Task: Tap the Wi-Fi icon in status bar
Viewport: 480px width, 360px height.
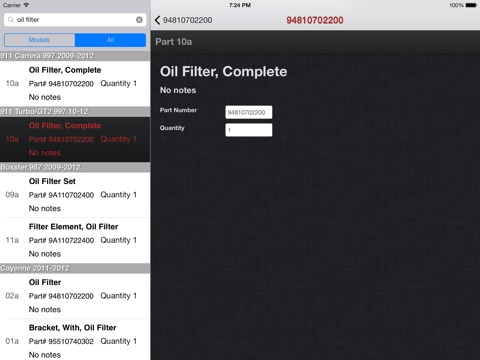Action: click(x=26, y=5)
